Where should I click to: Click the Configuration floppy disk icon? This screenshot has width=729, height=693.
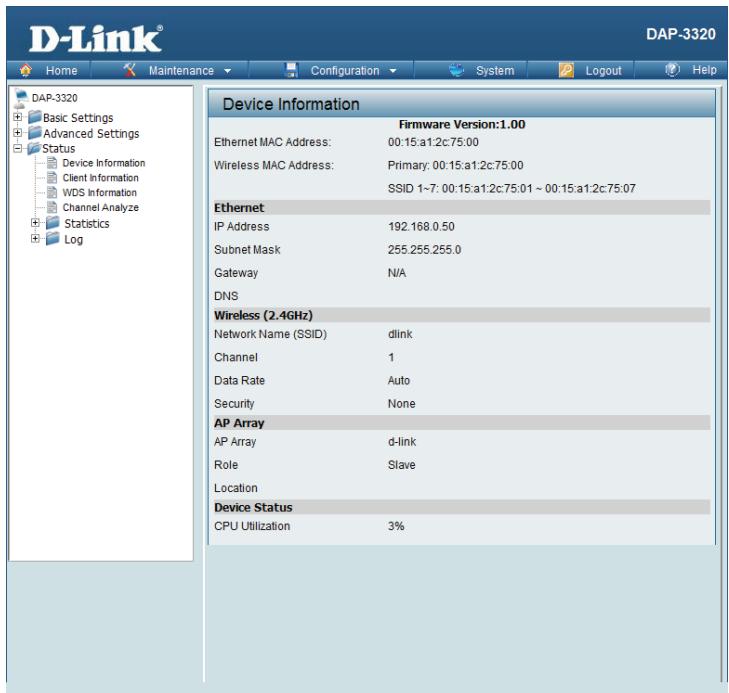[x=291, y=70]
